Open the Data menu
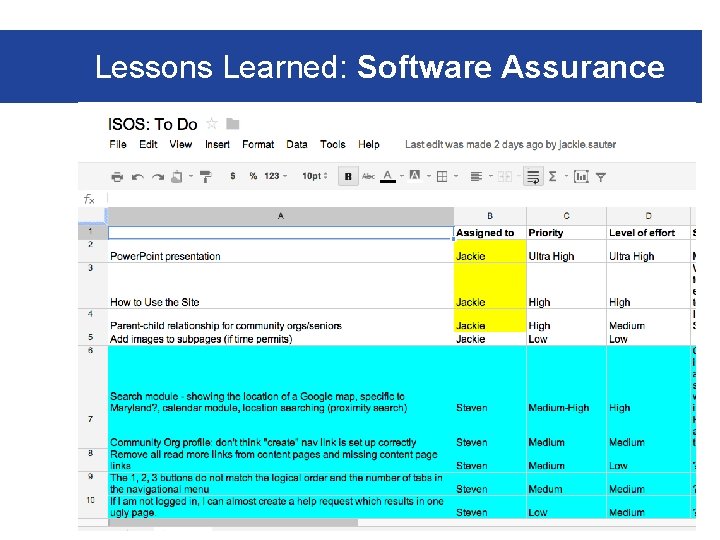The height and width of the screenshot is (540, 720). pos(297,145)
